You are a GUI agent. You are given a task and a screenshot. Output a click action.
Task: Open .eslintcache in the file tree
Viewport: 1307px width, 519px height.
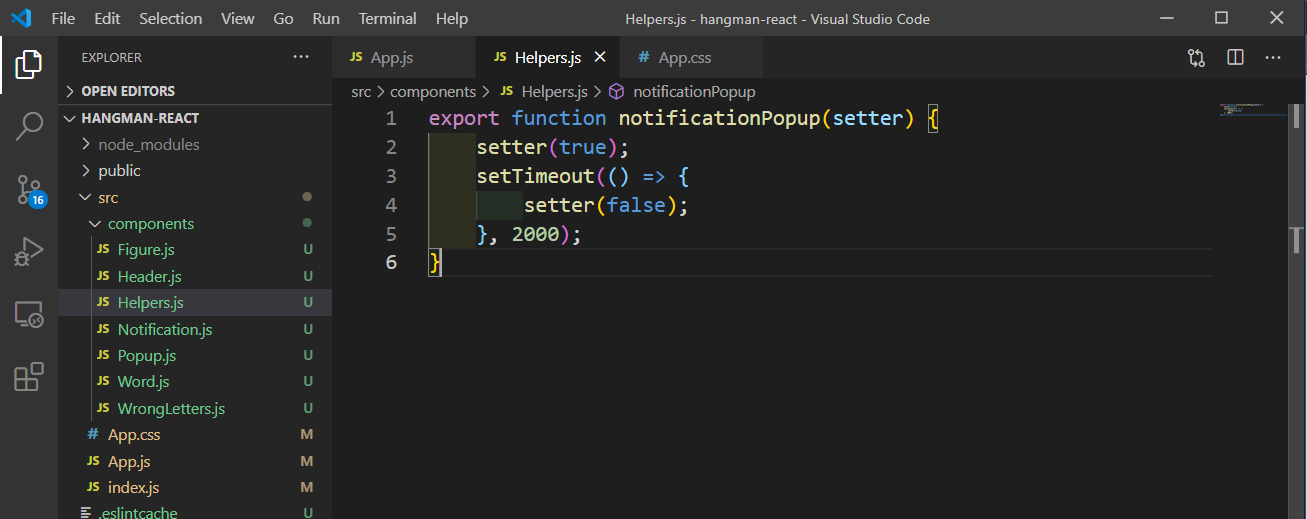coord(195,513)
